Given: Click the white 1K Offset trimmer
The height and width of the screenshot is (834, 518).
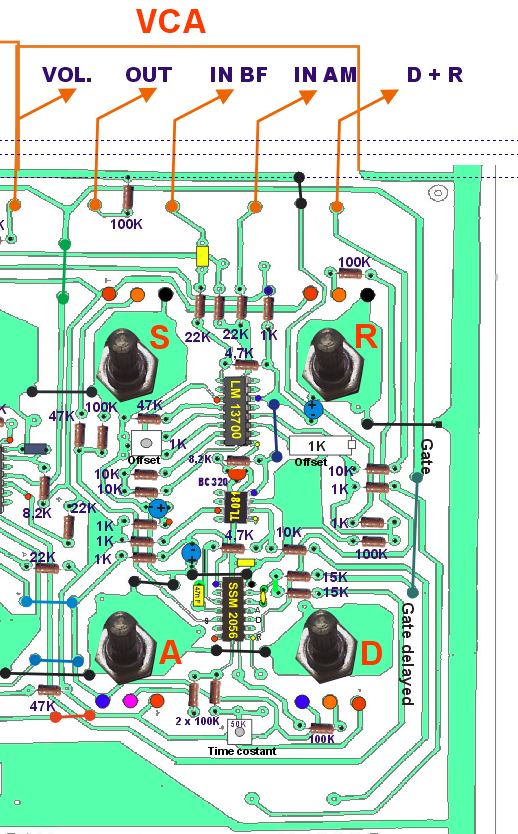Looking at the screenshot, I should pos(322,445).
